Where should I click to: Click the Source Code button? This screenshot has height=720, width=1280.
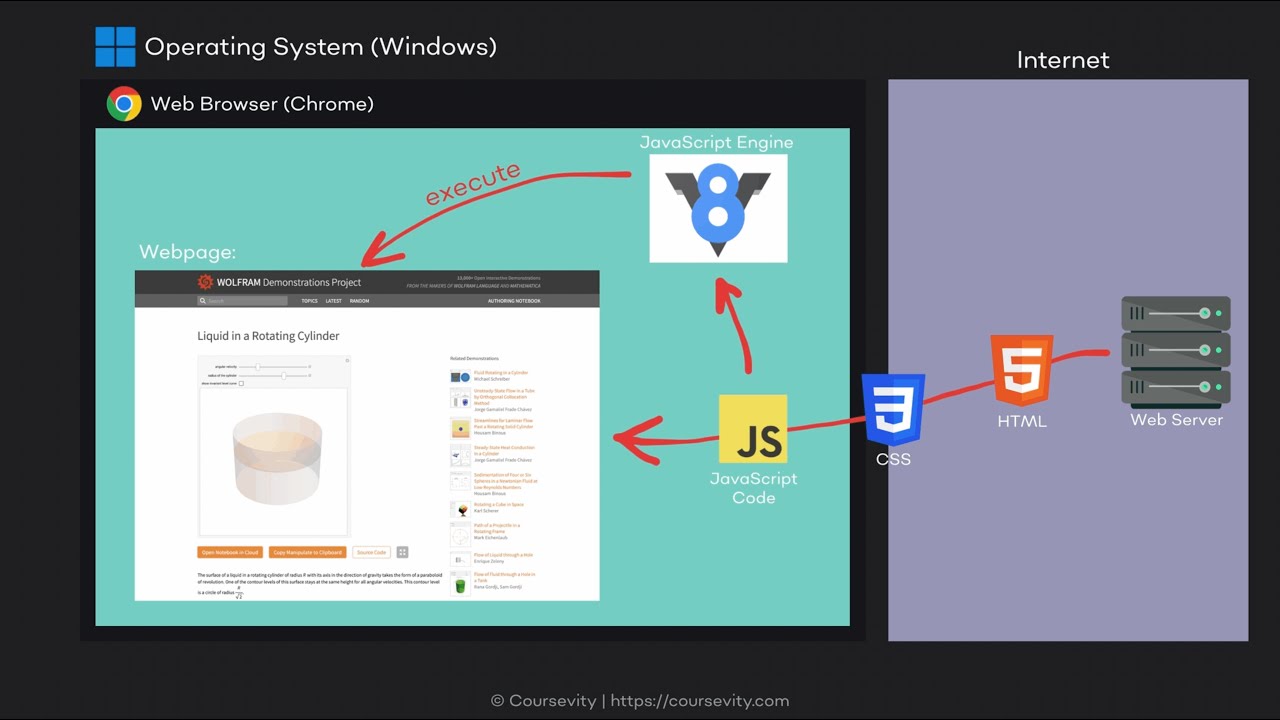click(x=372, y=552)
